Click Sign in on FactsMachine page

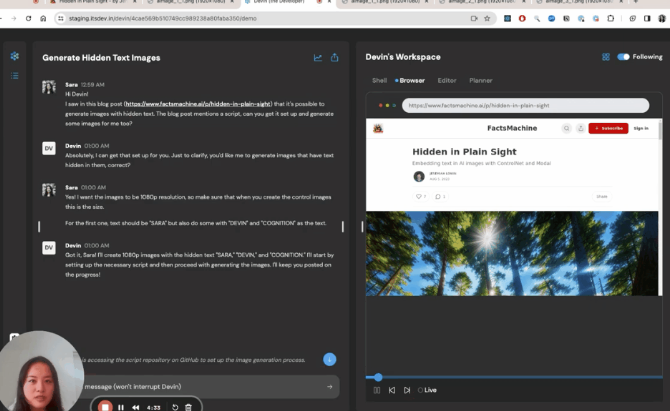tap(640, 128)
